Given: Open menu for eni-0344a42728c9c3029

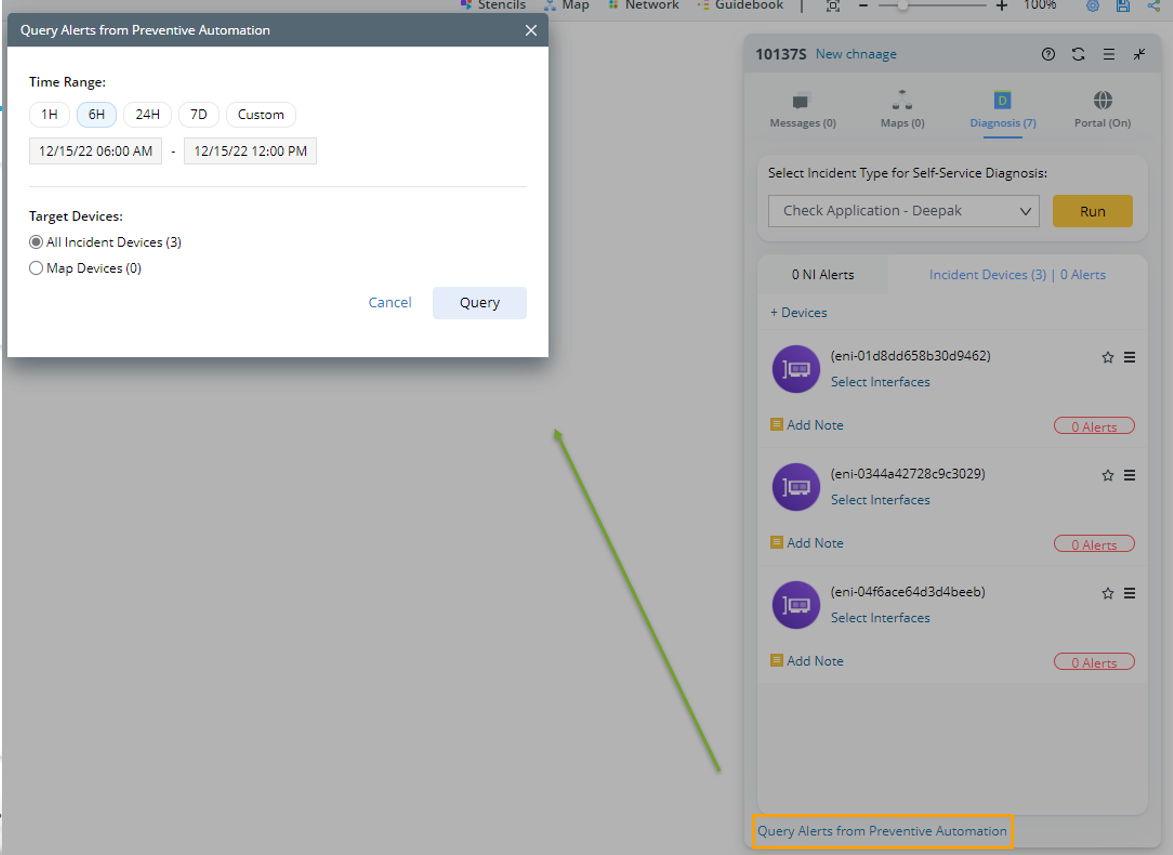Looking at the screenshot, I should tap(1130, 475).
